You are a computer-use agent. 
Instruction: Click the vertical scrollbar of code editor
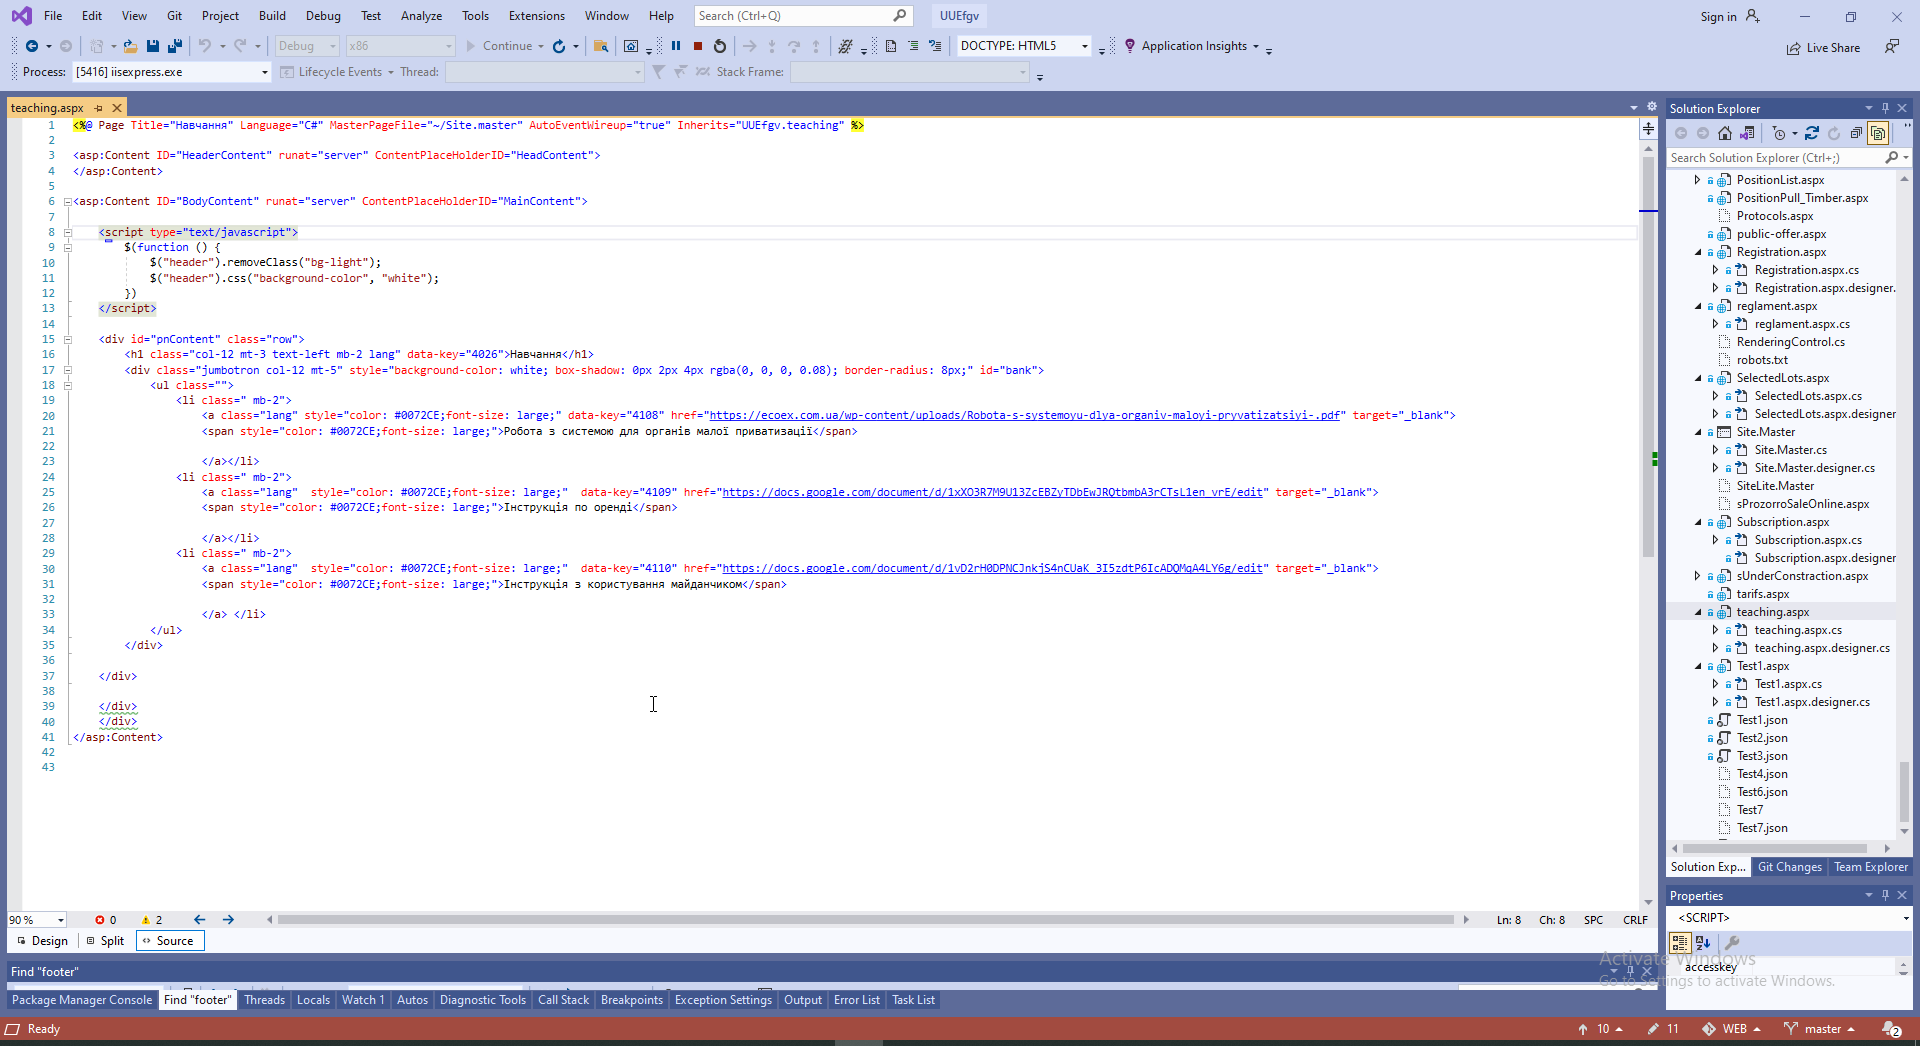pos(1648,357)
